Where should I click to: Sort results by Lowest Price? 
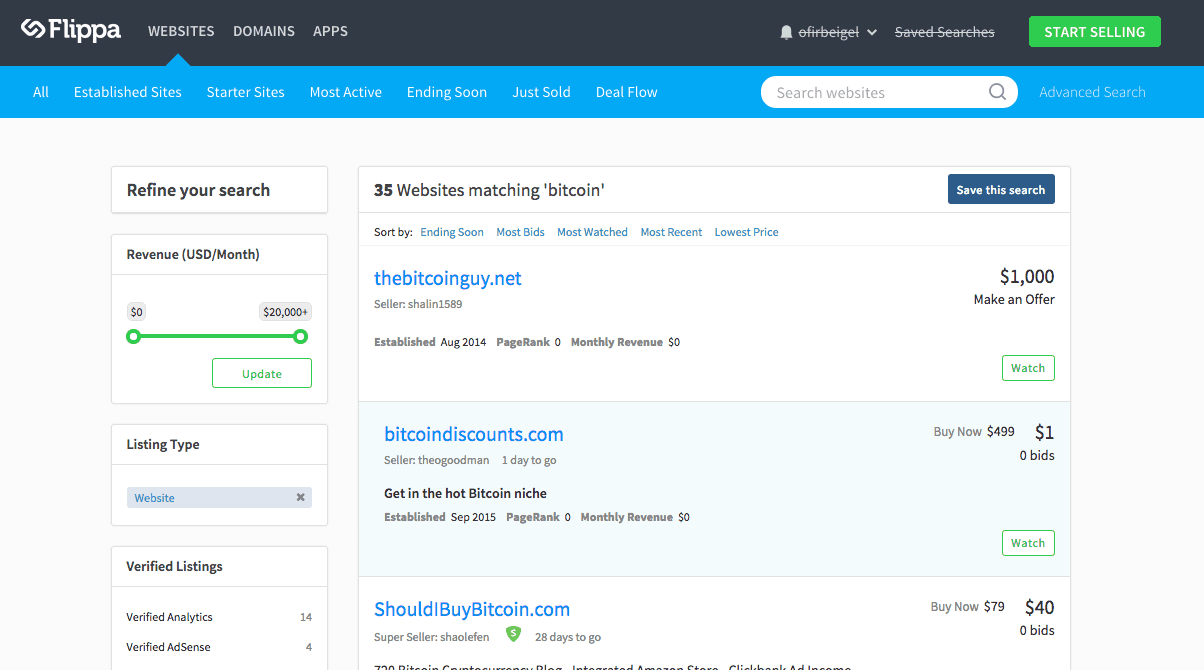click(747, 232)
